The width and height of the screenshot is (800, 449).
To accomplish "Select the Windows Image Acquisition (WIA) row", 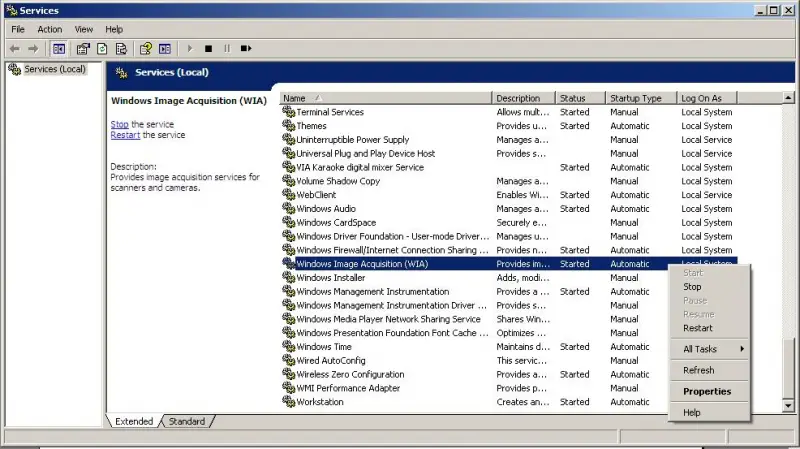I will click(x=508, y=263).
